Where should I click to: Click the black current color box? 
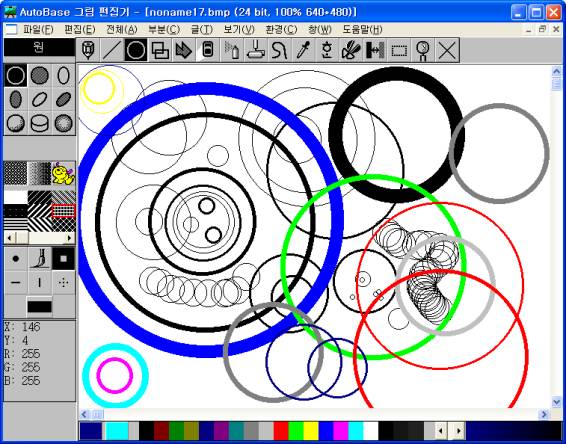click(x=40, y=307)
